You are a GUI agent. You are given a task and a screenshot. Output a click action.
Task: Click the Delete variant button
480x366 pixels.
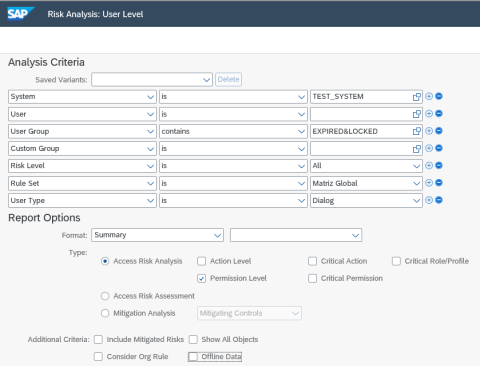pyautogui.click(x=228, y=80)
